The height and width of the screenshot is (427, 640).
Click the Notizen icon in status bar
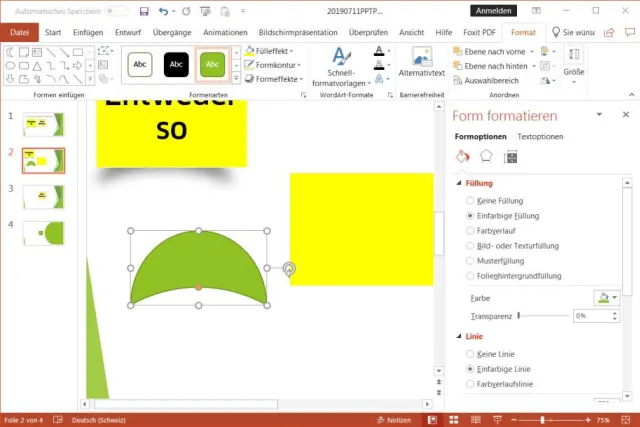[392, 419]
